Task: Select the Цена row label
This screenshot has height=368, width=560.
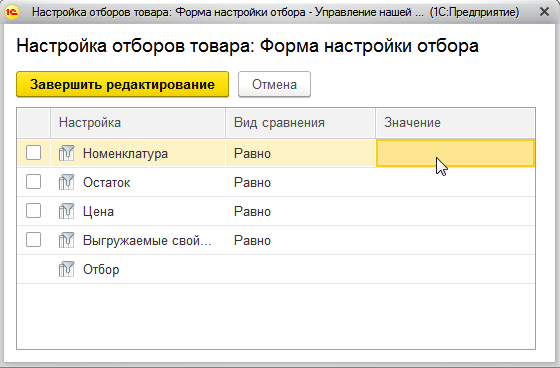Action: [98, 212]
